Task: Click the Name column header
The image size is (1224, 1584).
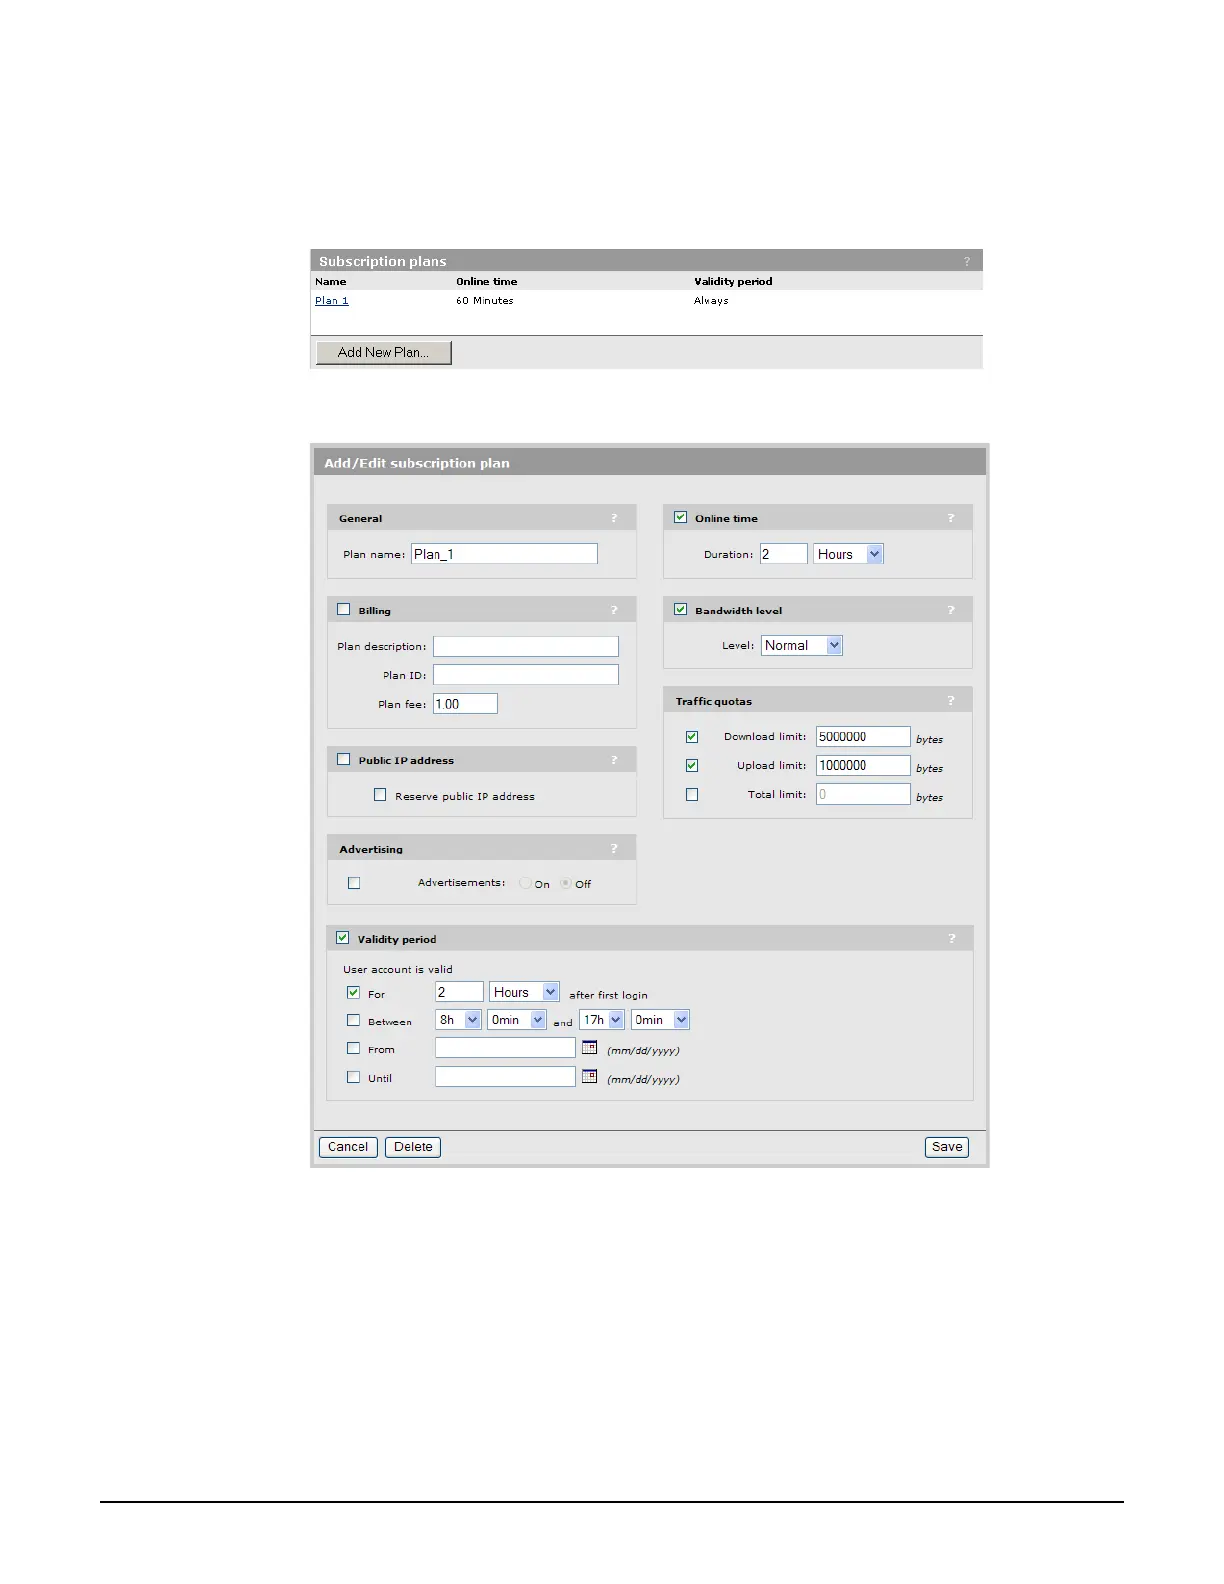Action: [331, 281]
